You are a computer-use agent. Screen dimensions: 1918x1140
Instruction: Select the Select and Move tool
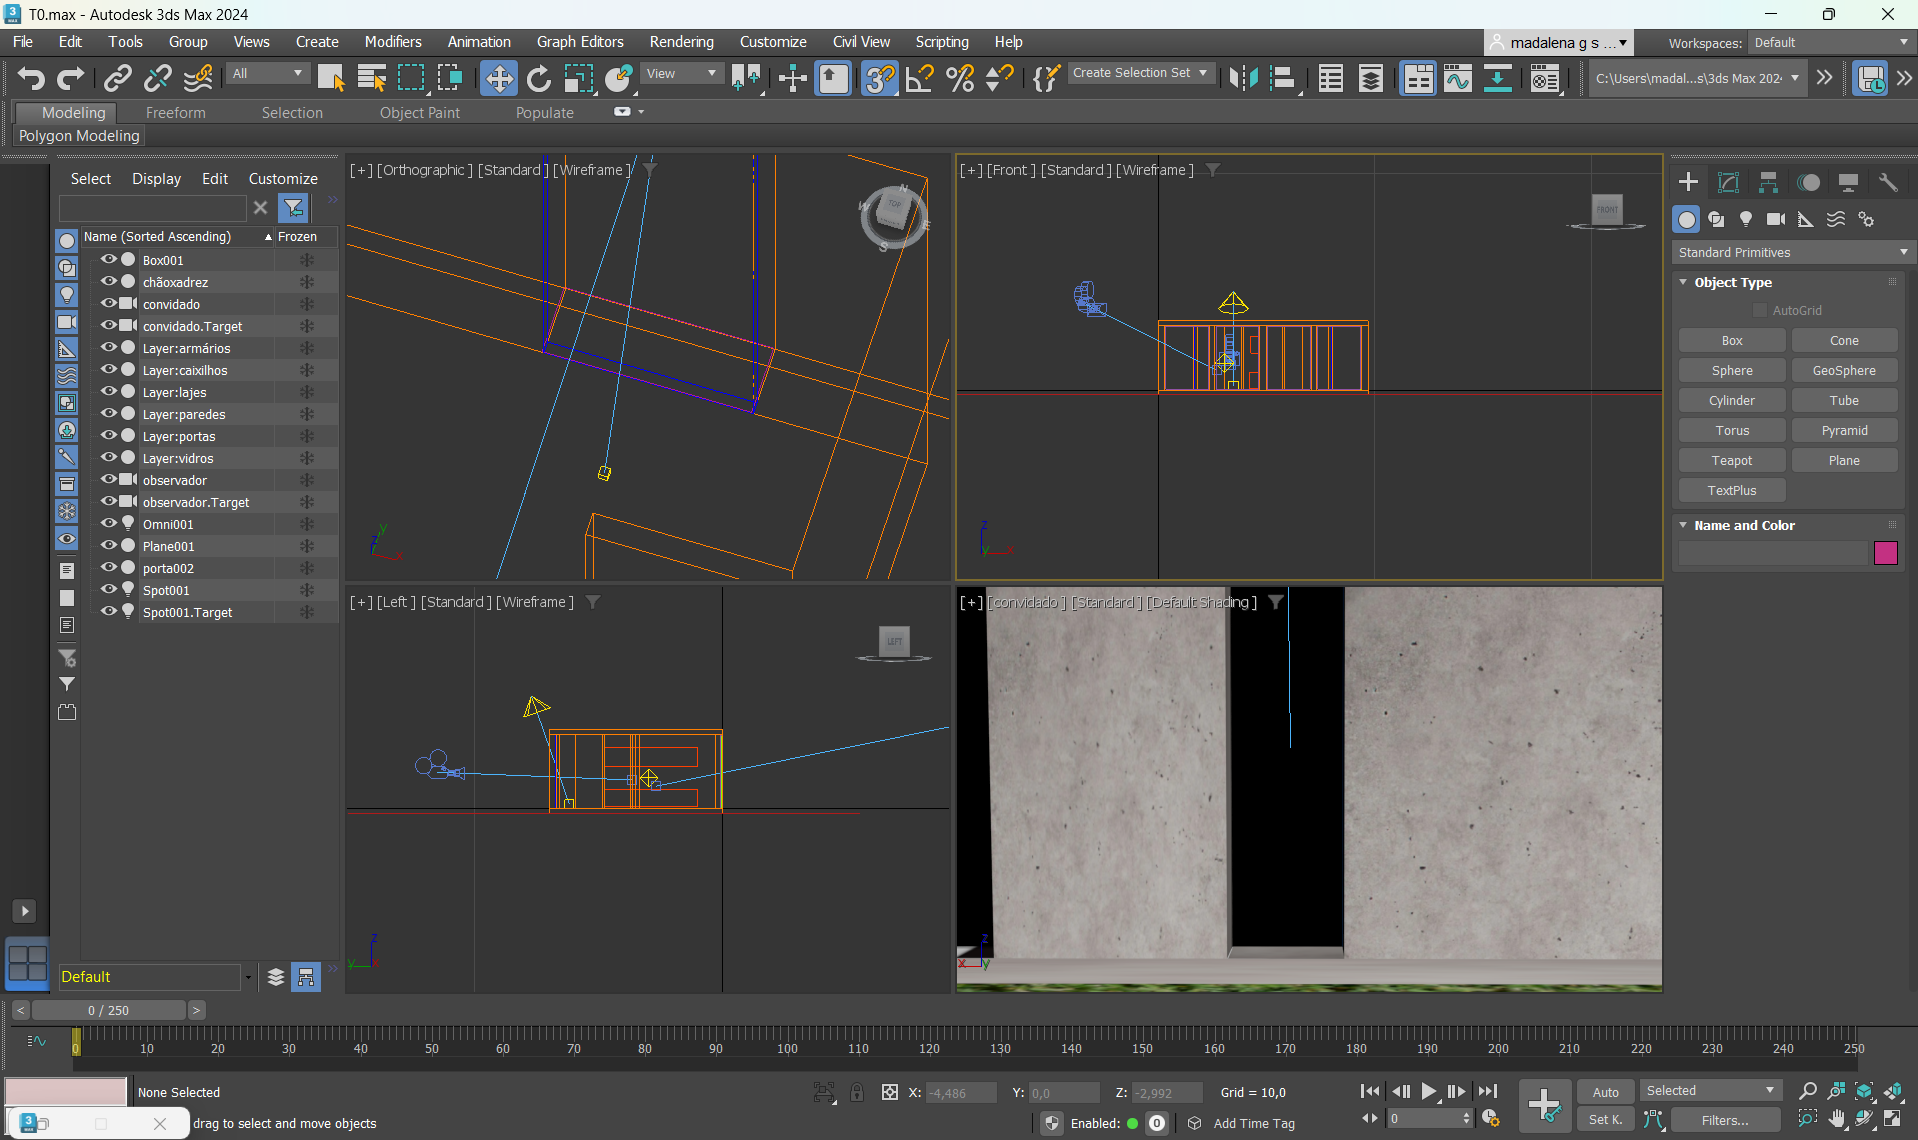coord(498,78)
